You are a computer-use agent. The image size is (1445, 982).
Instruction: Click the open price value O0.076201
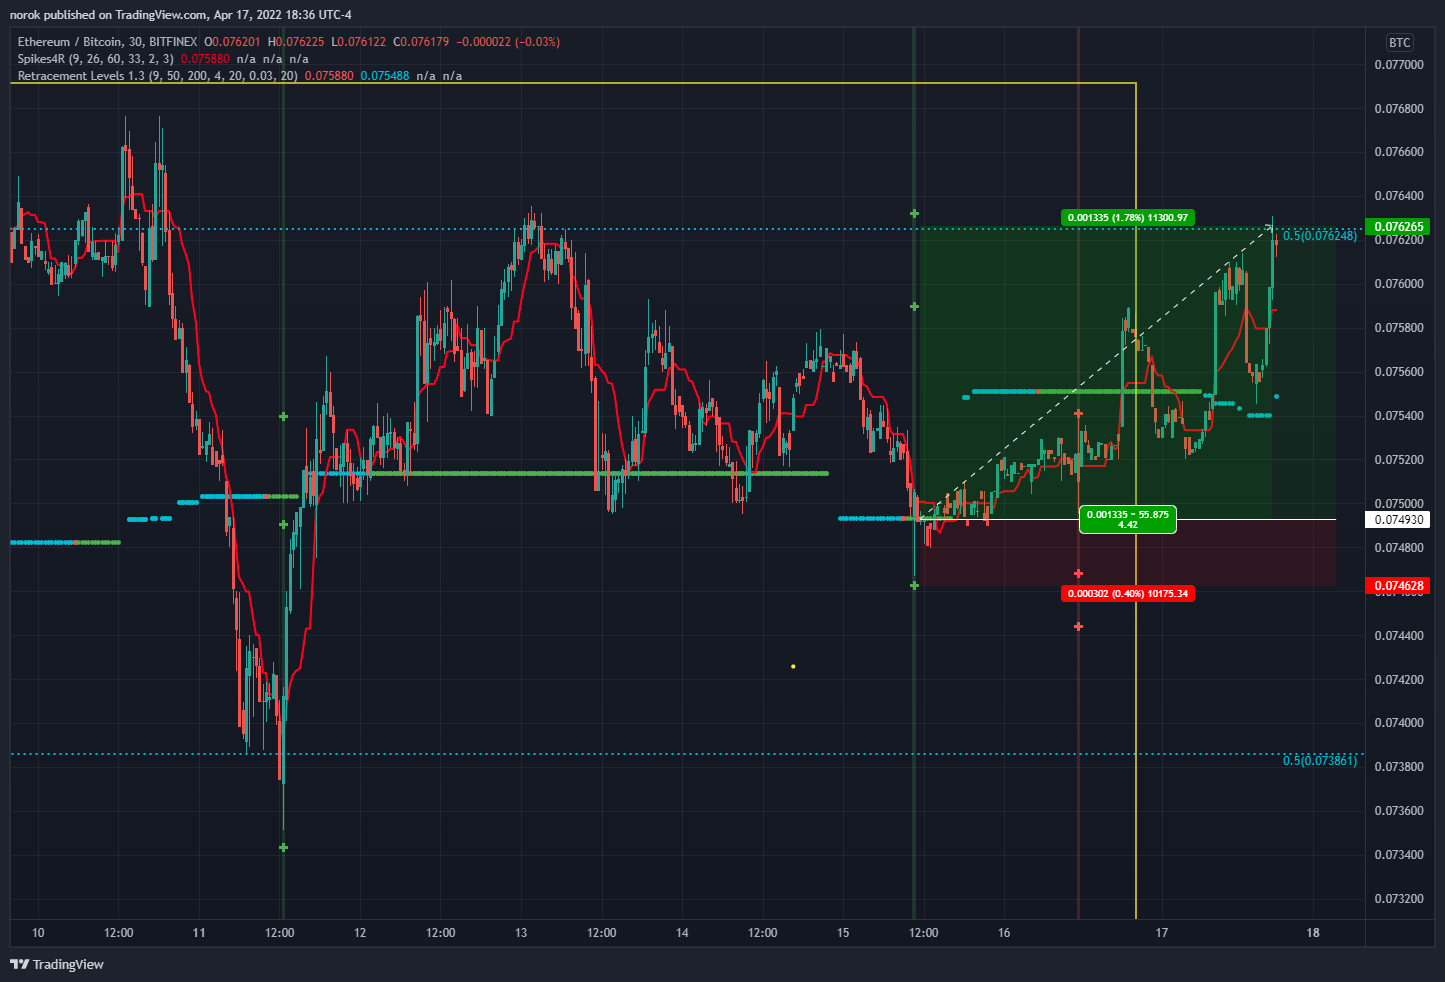pos(232,42)
